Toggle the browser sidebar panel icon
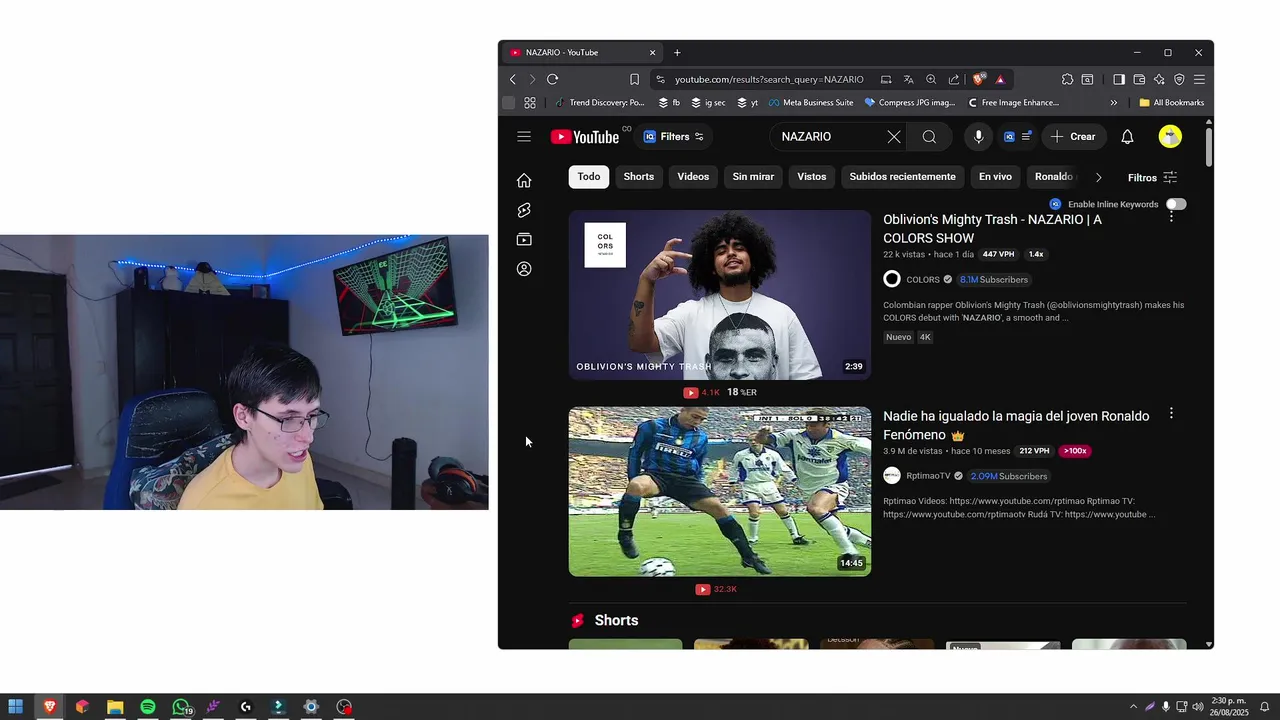1280x720 pixels. point(1119,79)
